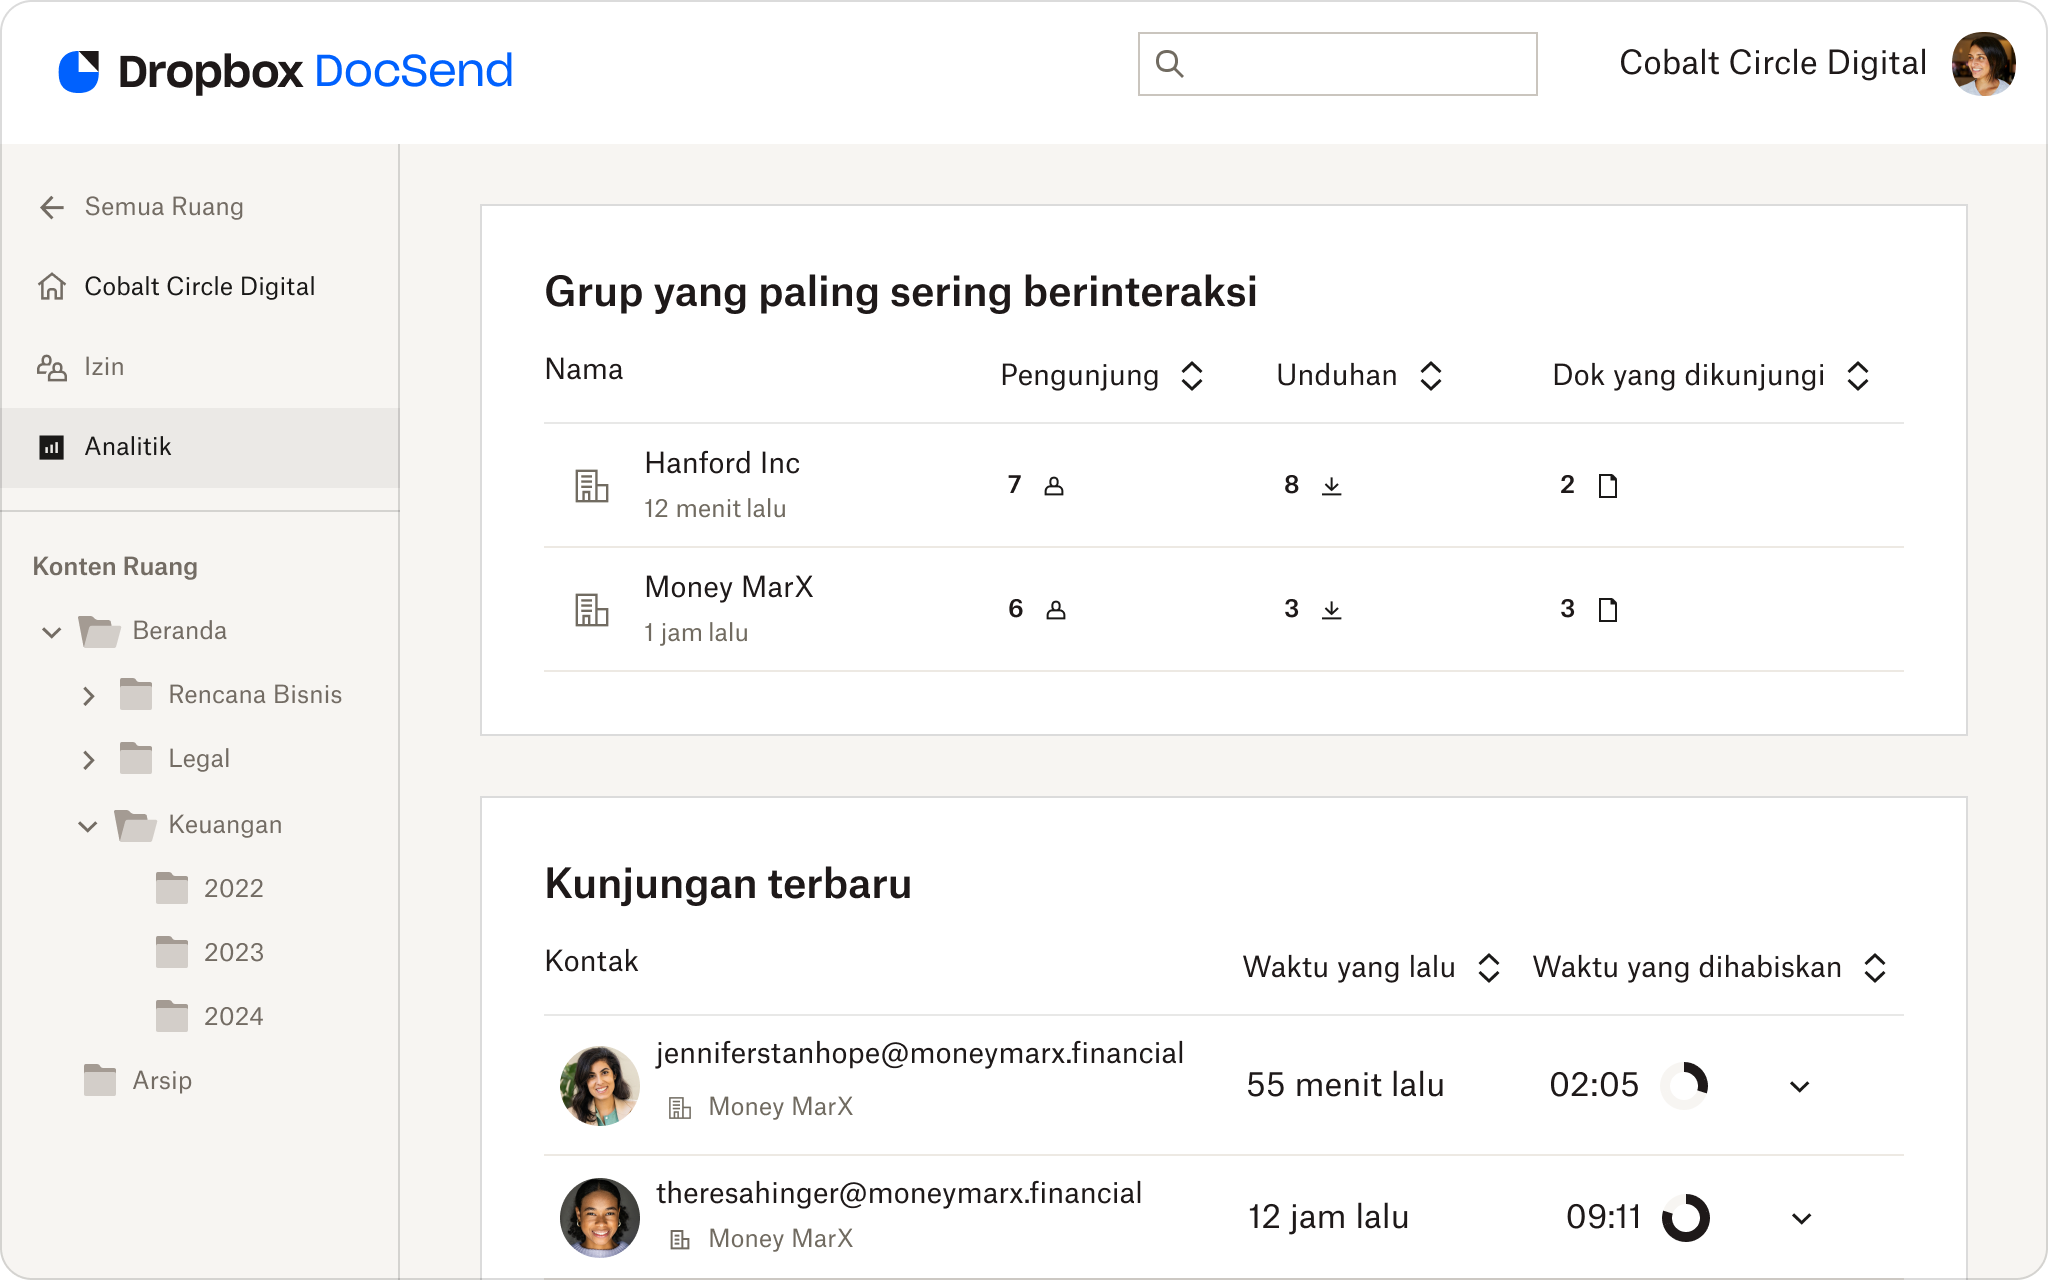Click building icon under jenniferstanhope email
The width and height of the screenshot is (2048, 1280).
pos(680,1108)
